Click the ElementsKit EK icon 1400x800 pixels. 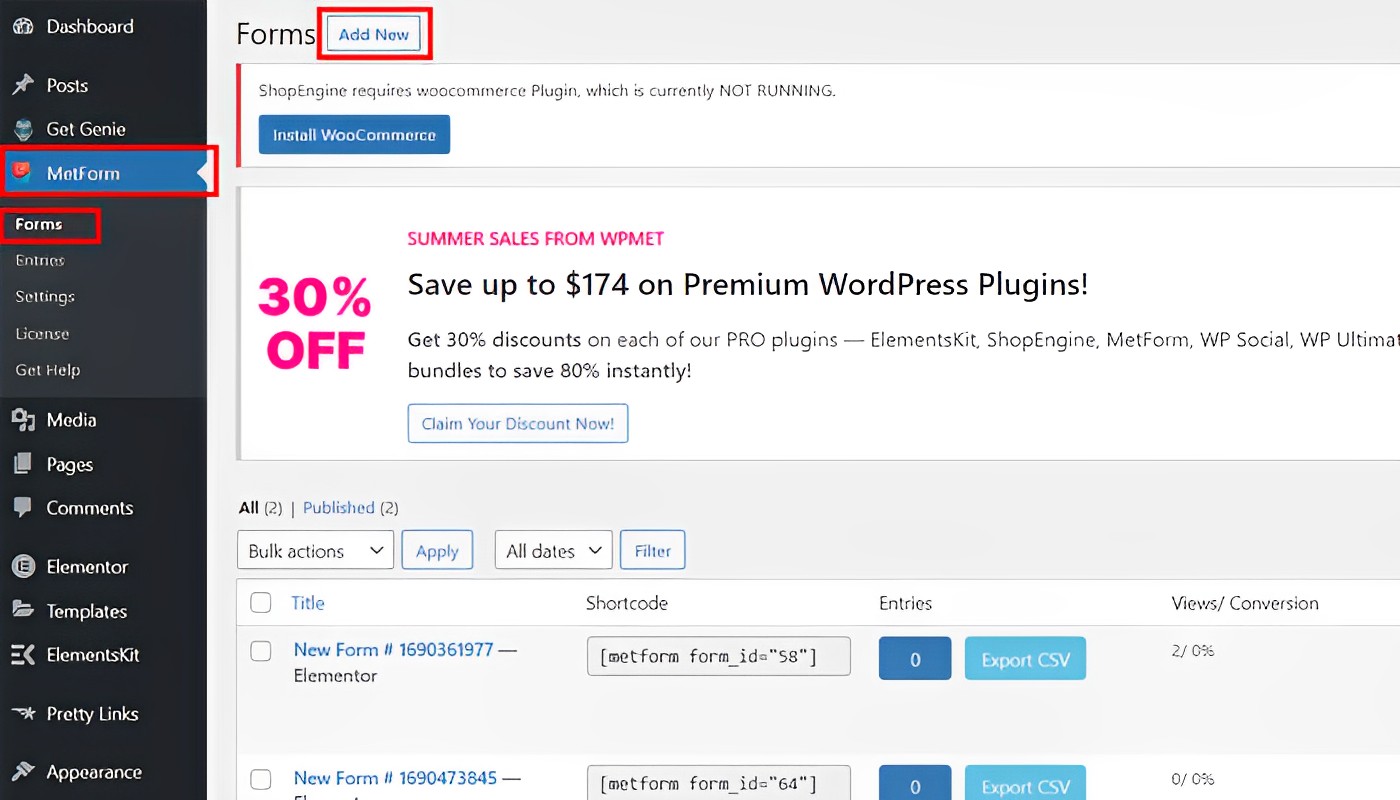pos(22,655)
